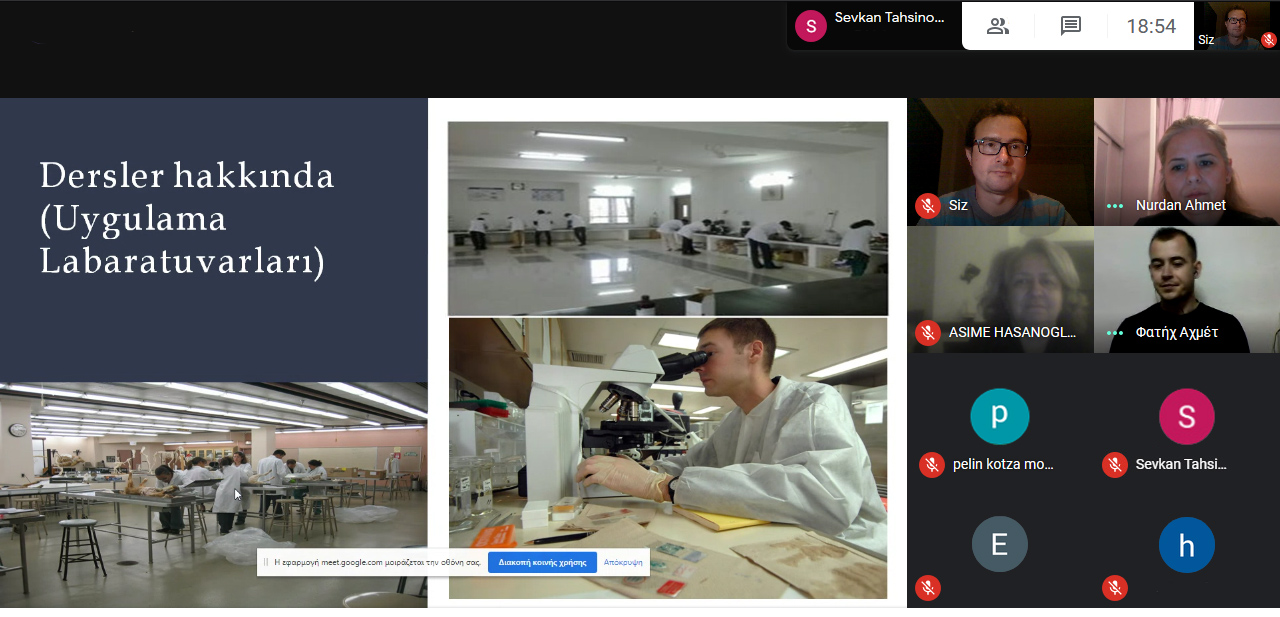Click the 'Dersler hakkında' slide title

pos(187,176)
